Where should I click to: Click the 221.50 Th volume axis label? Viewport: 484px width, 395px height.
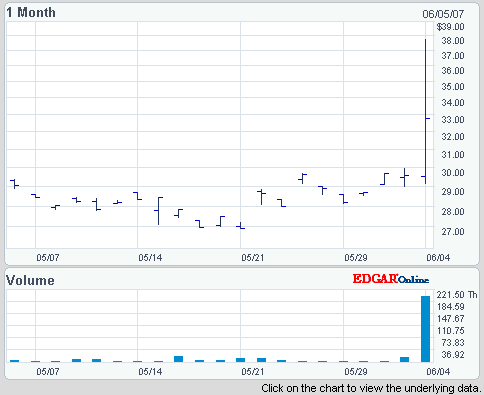(x=457, y=295)
